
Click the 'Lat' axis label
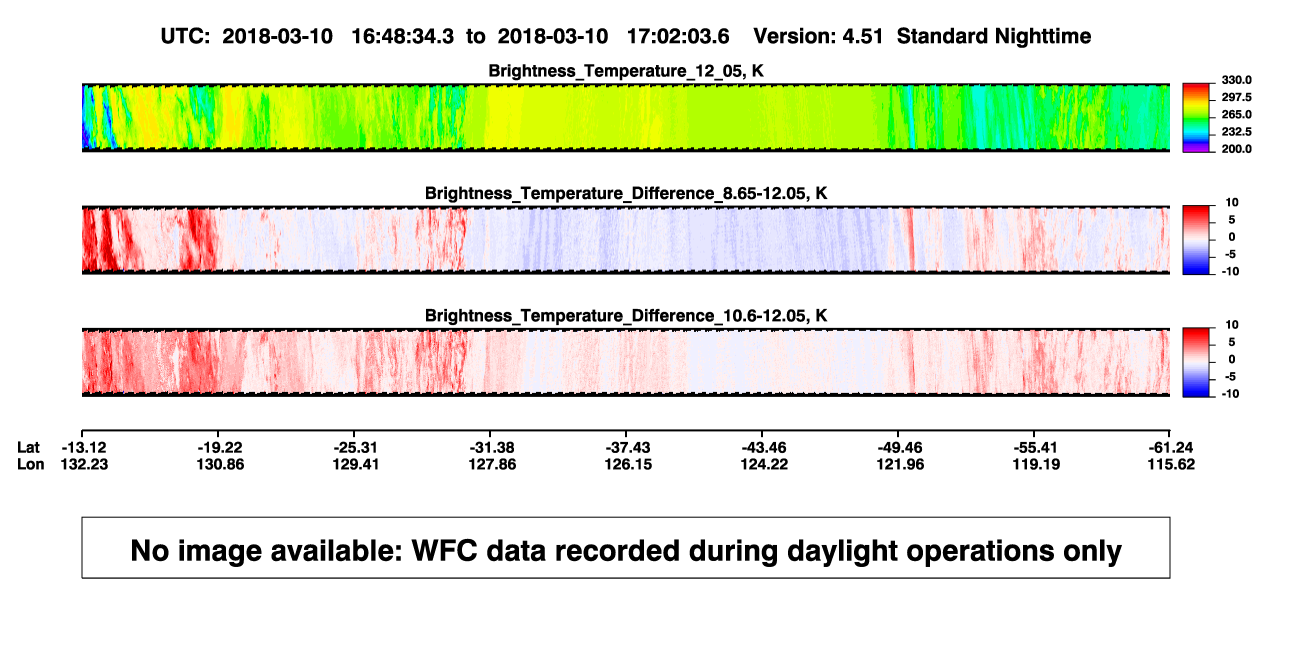[x=30, y=447]
